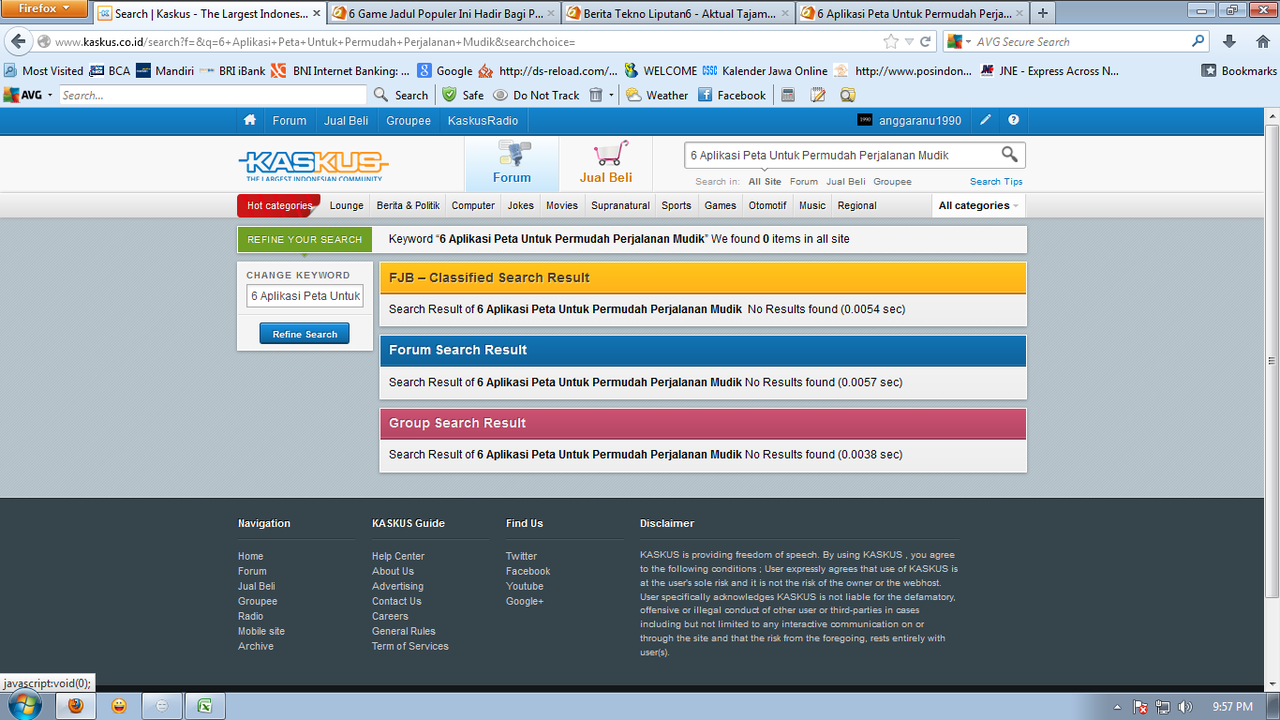Reload the page using the refresh icon

pyautogui.click(x=926, y=42)
